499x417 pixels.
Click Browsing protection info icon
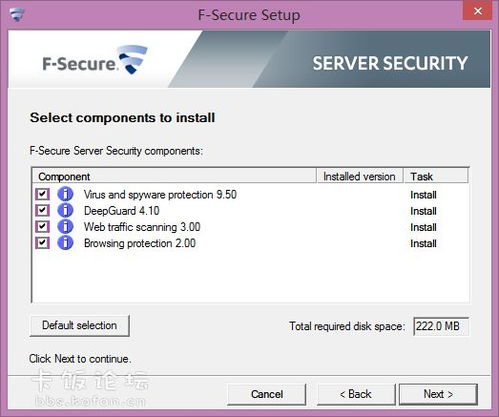pos(65,243)
